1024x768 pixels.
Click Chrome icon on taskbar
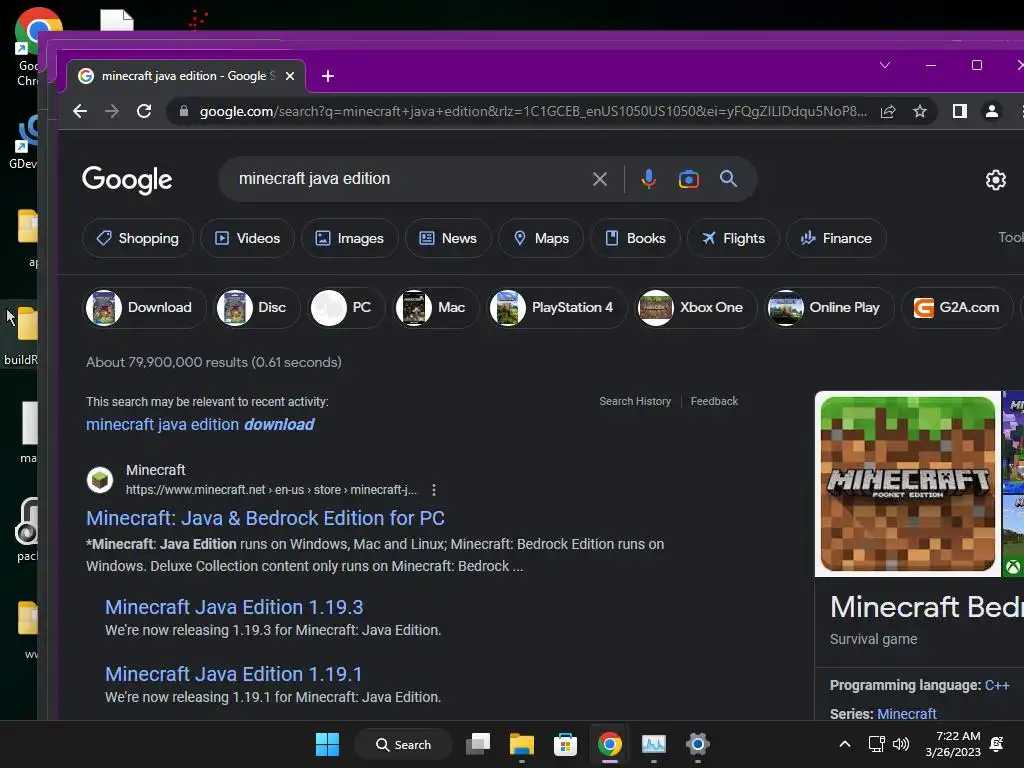coord(609,744)
